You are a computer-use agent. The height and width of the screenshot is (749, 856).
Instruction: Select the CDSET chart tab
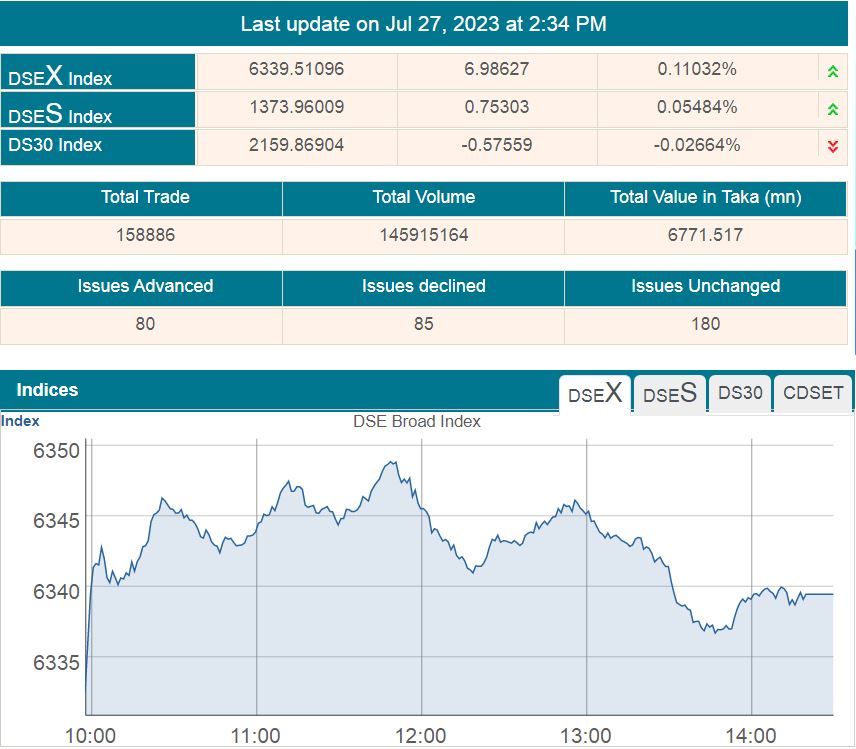pos(813,393)
